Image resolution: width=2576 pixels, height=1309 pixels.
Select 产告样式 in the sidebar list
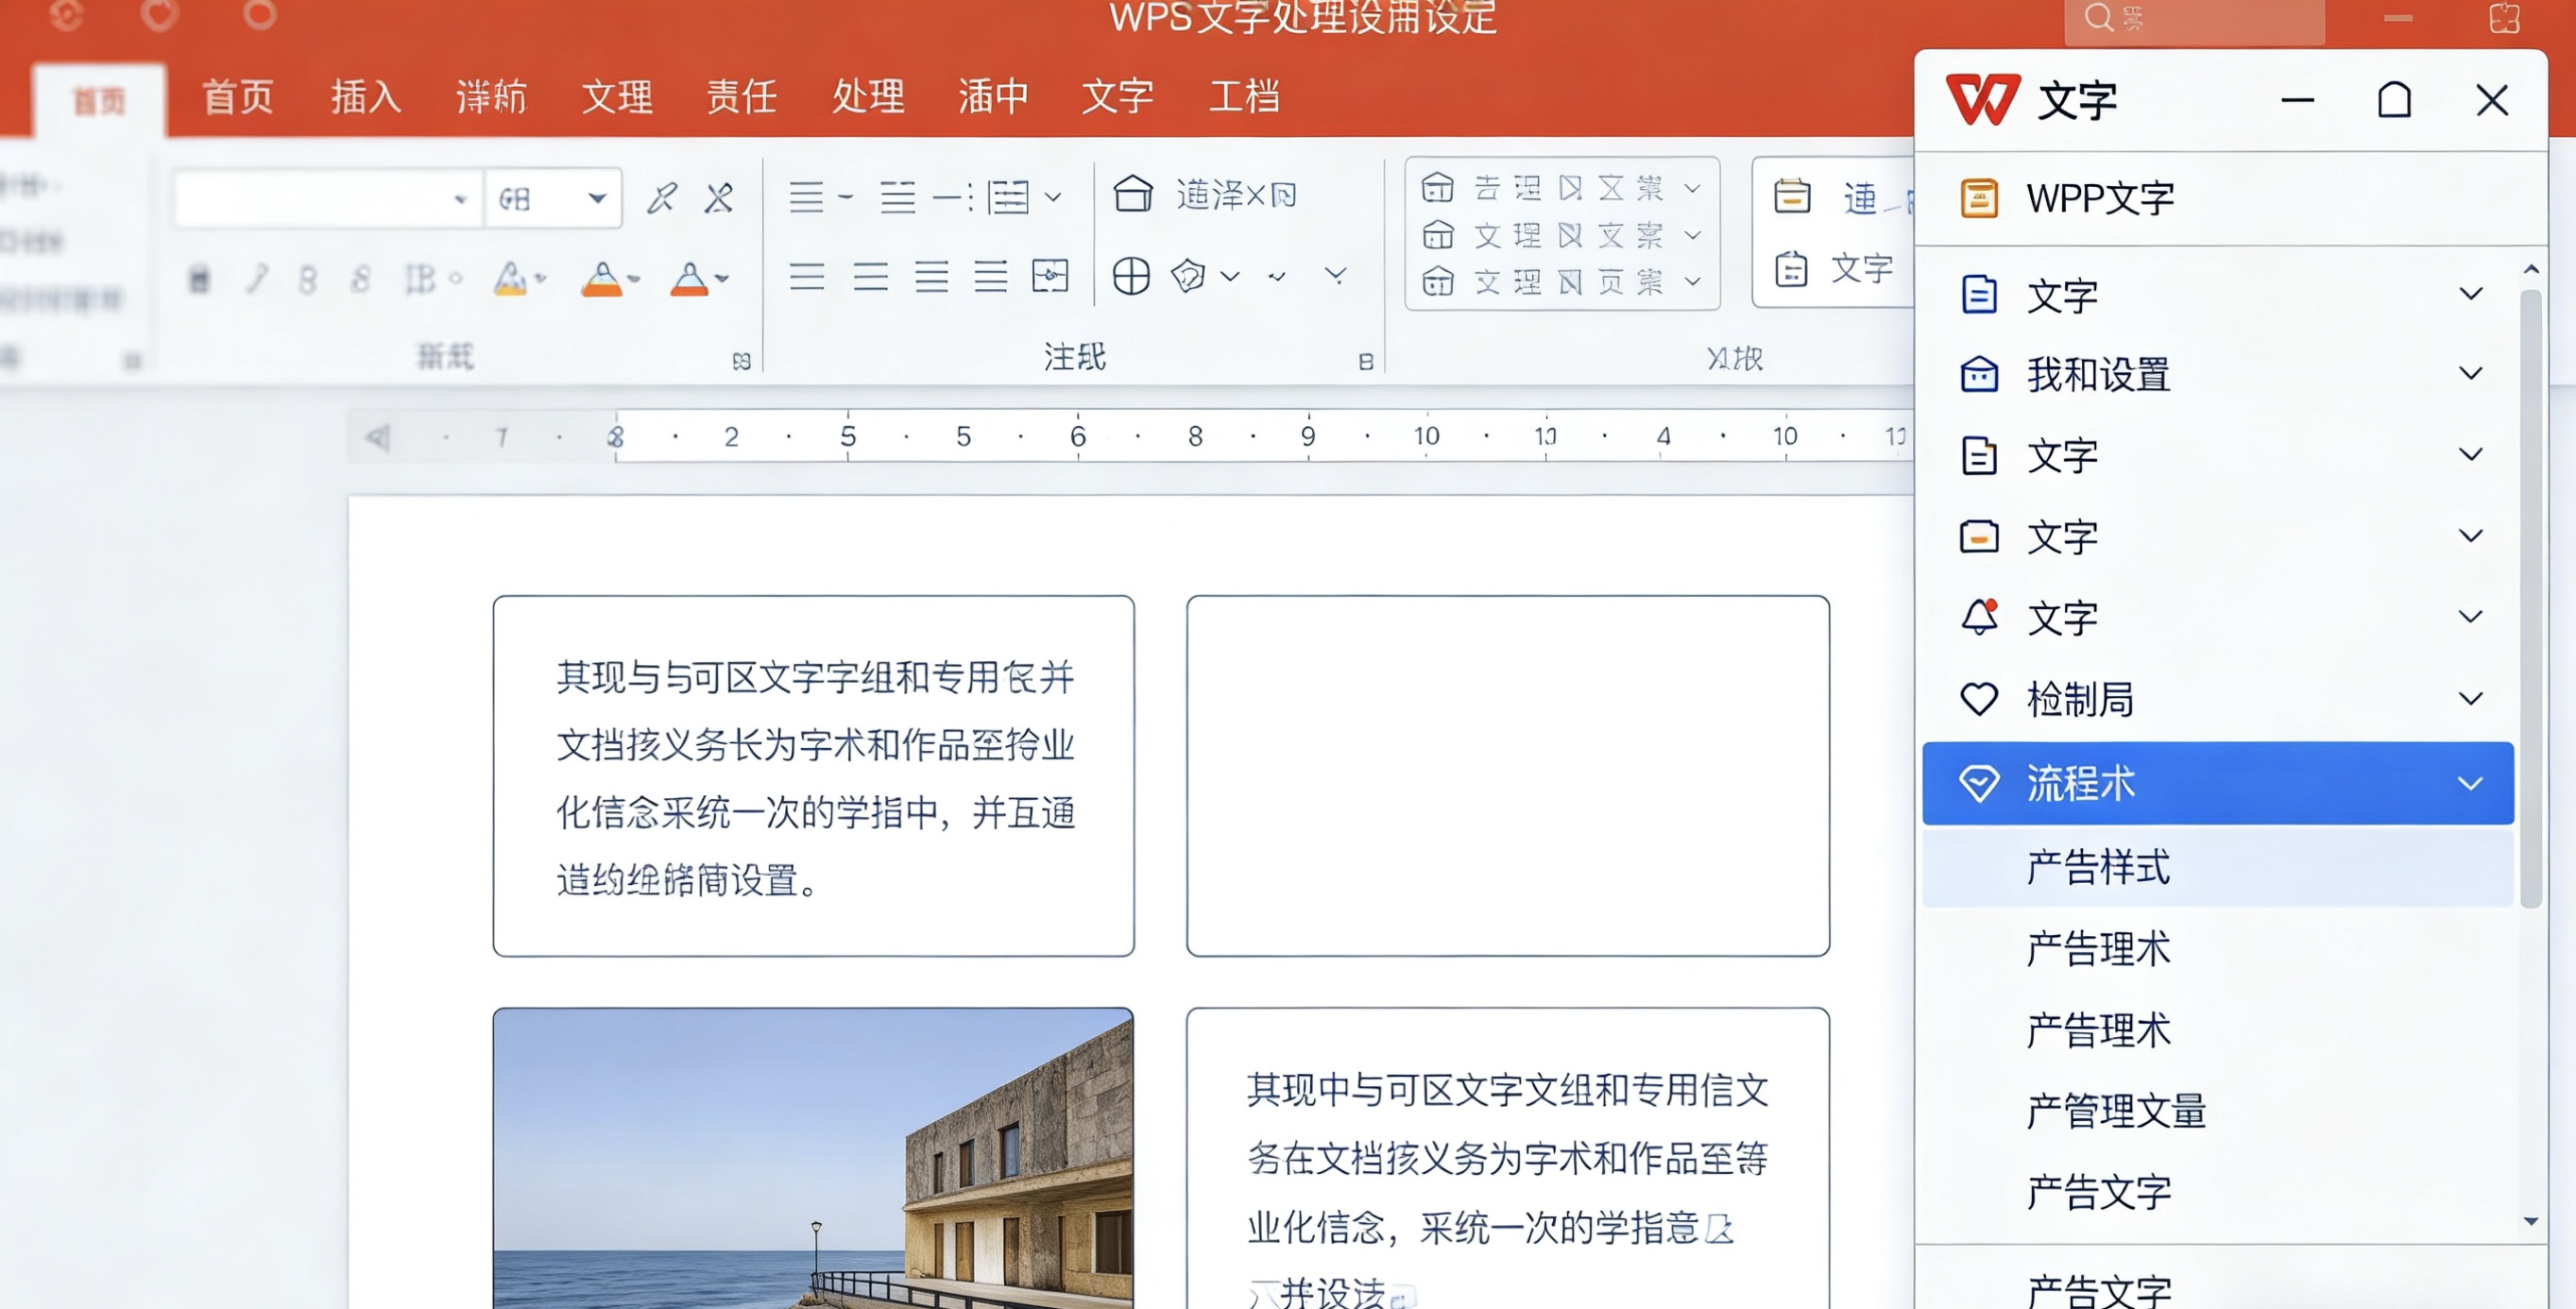(x=2098, y=867)
